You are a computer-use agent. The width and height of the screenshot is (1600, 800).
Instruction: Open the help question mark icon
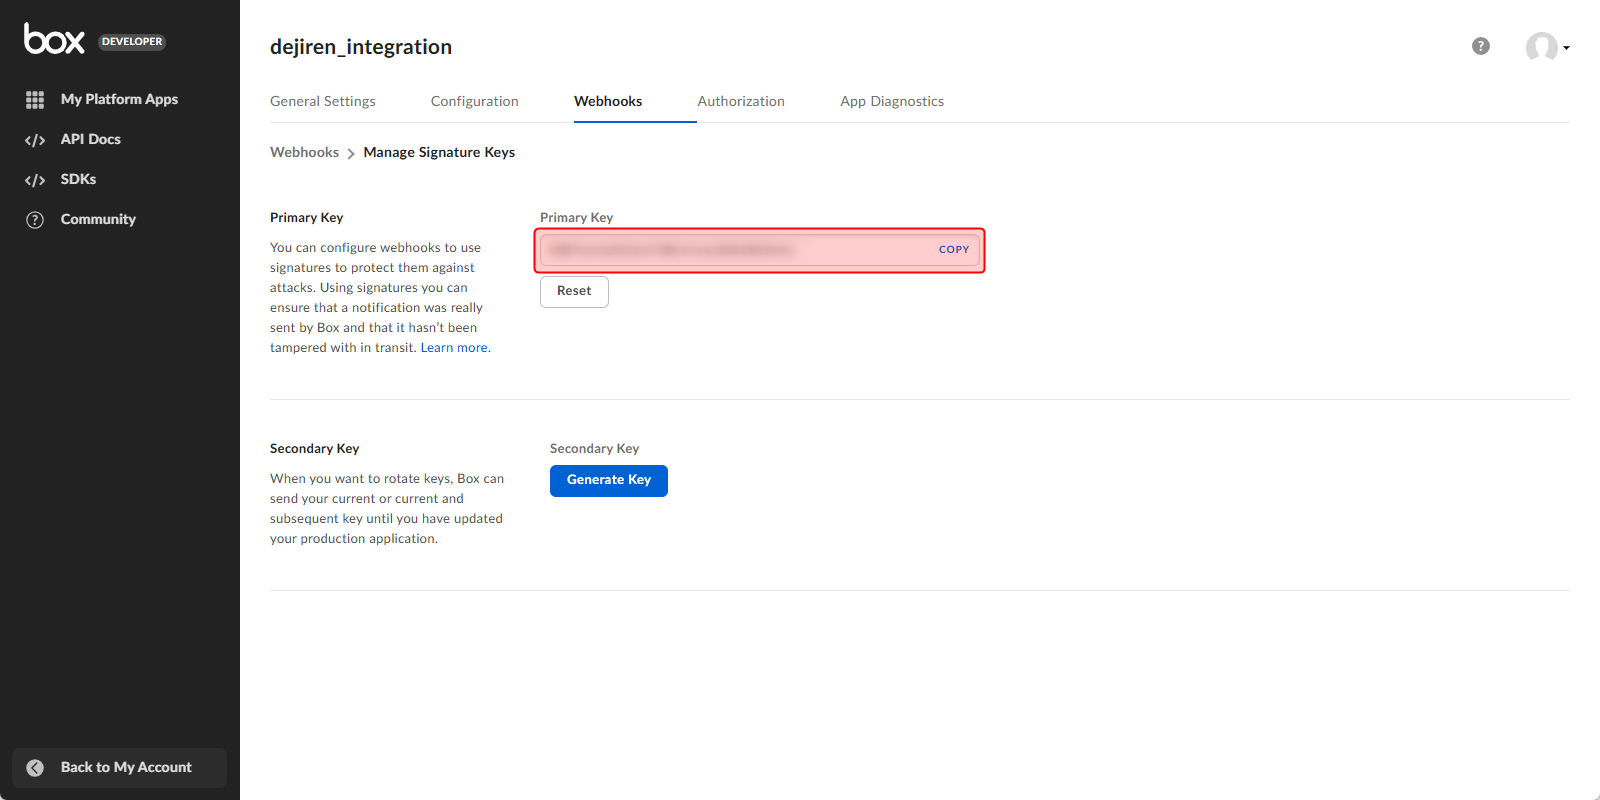(1481, 46)
